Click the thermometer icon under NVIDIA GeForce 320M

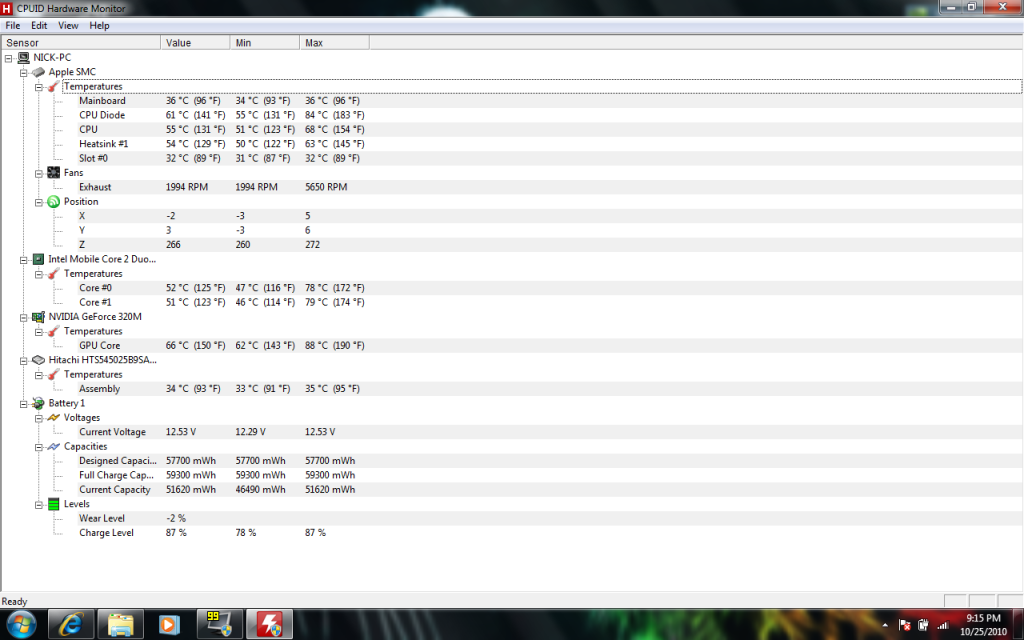point(54,331)
